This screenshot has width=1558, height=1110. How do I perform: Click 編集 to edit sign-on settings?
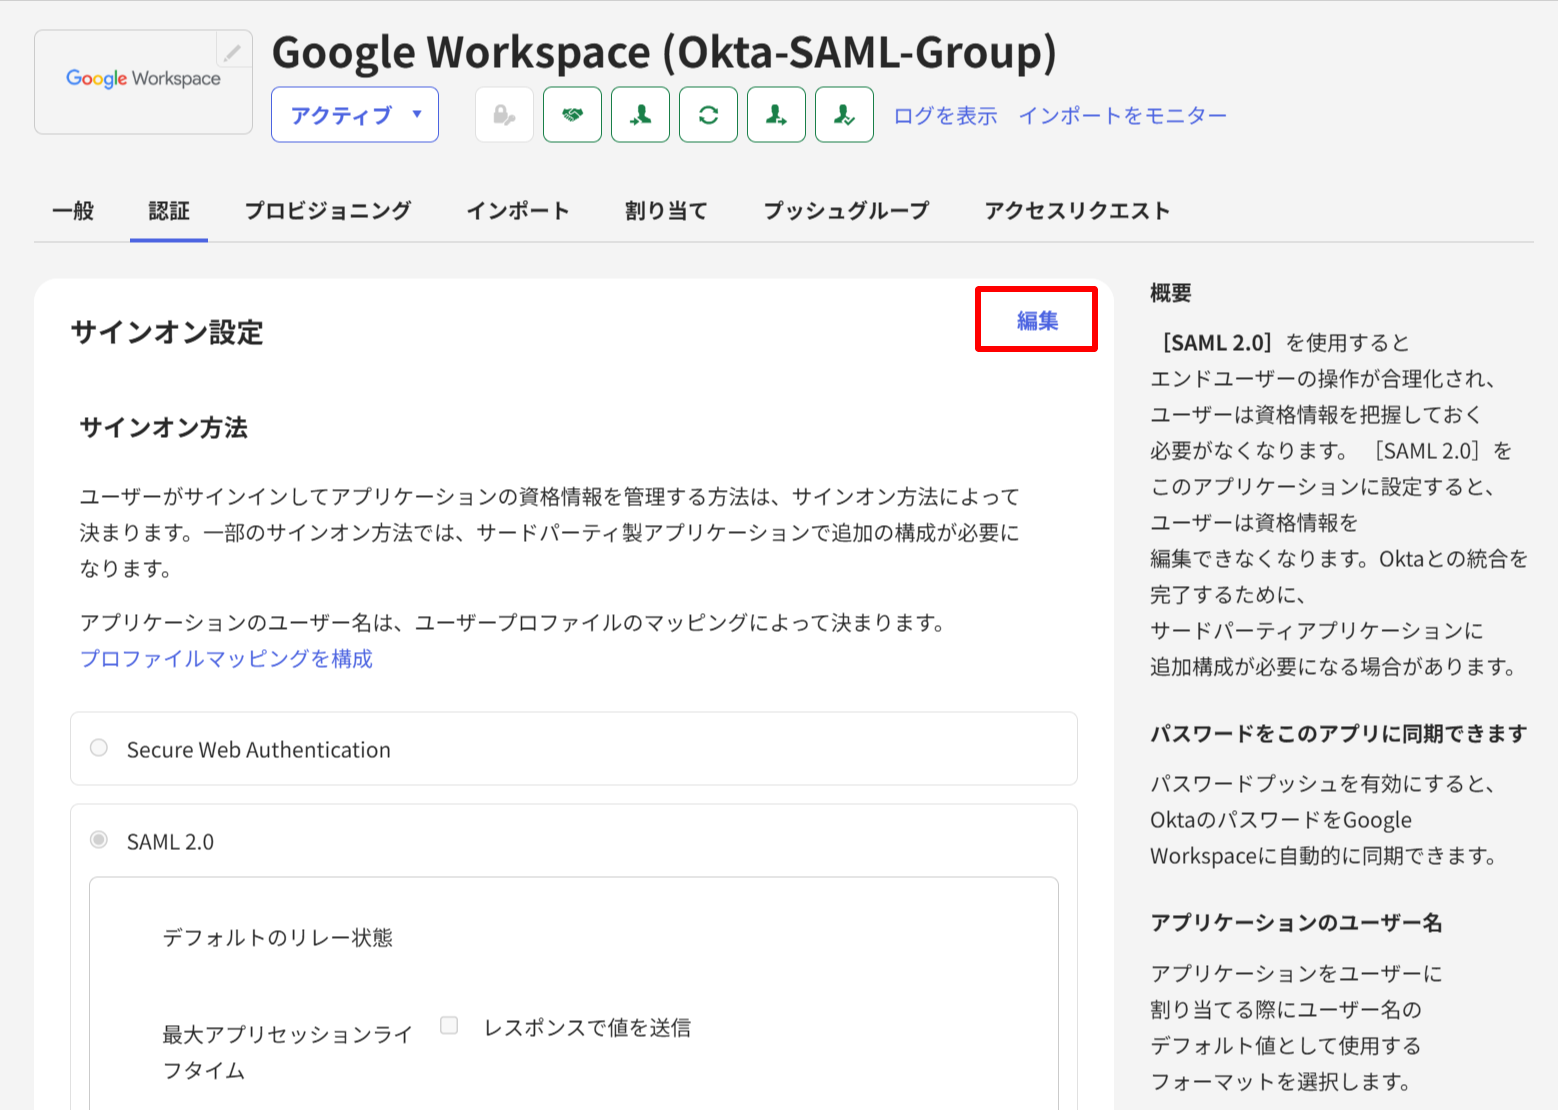[x=1037, y=320]
